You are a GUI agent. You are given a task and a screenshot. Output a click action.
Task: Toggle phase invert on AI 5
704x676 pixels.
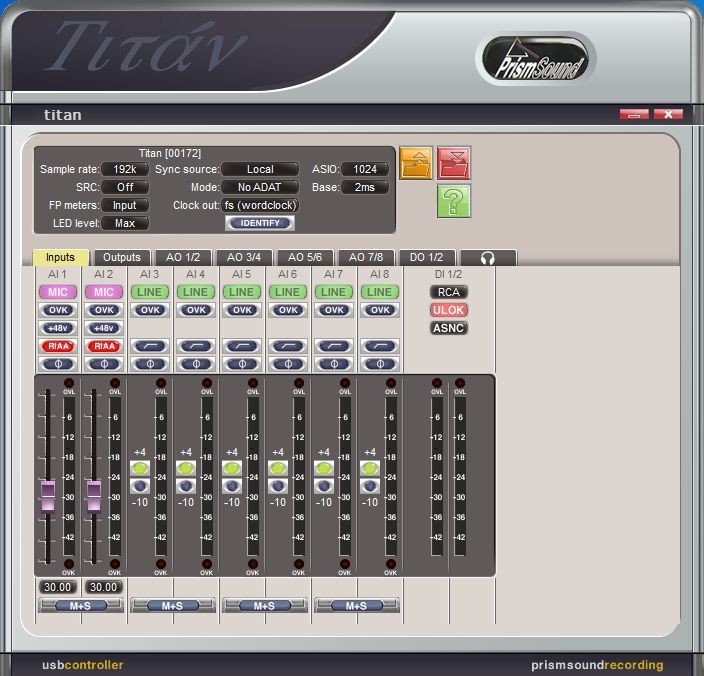point(242,364)
